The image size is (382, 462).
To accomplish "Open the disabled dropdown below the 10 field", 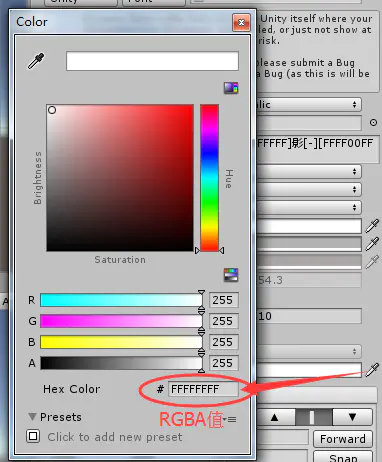I will (309, 351).
